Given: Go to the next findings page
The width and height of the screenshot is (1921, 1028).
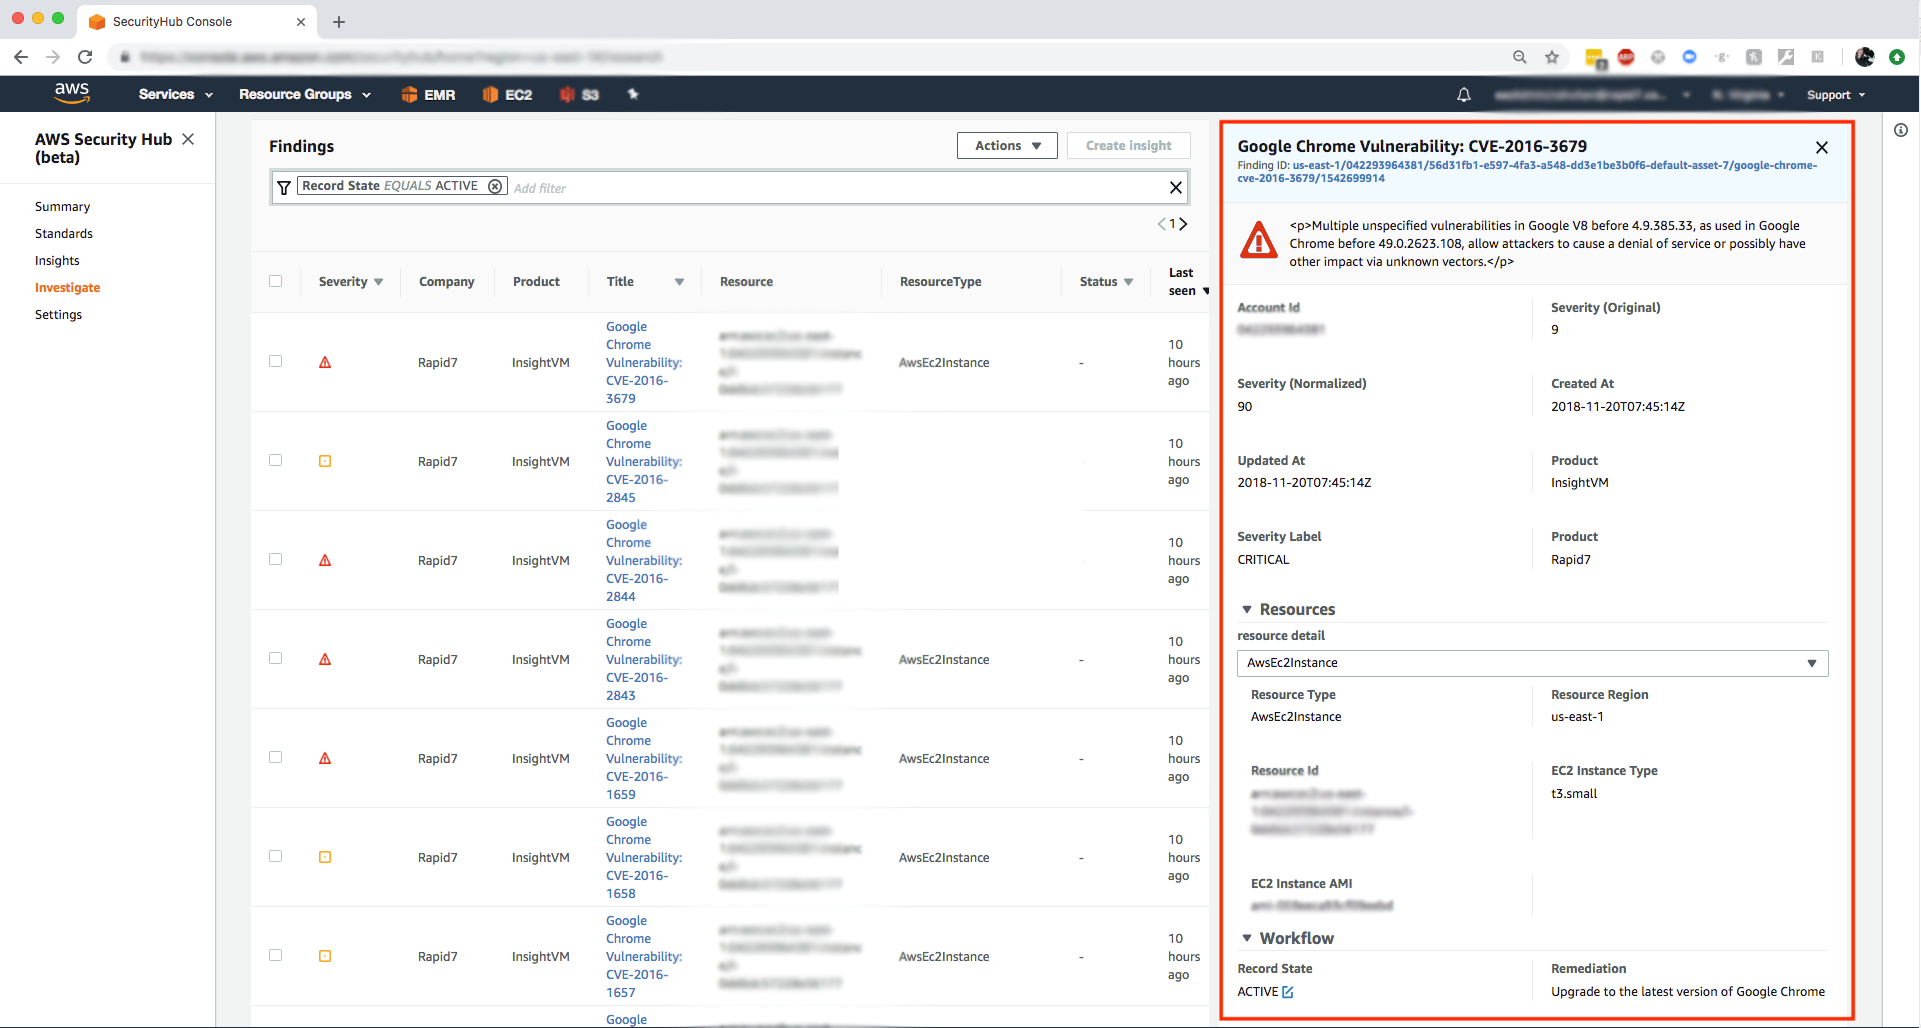Looking at the screenshot, I should point(1183,224).
